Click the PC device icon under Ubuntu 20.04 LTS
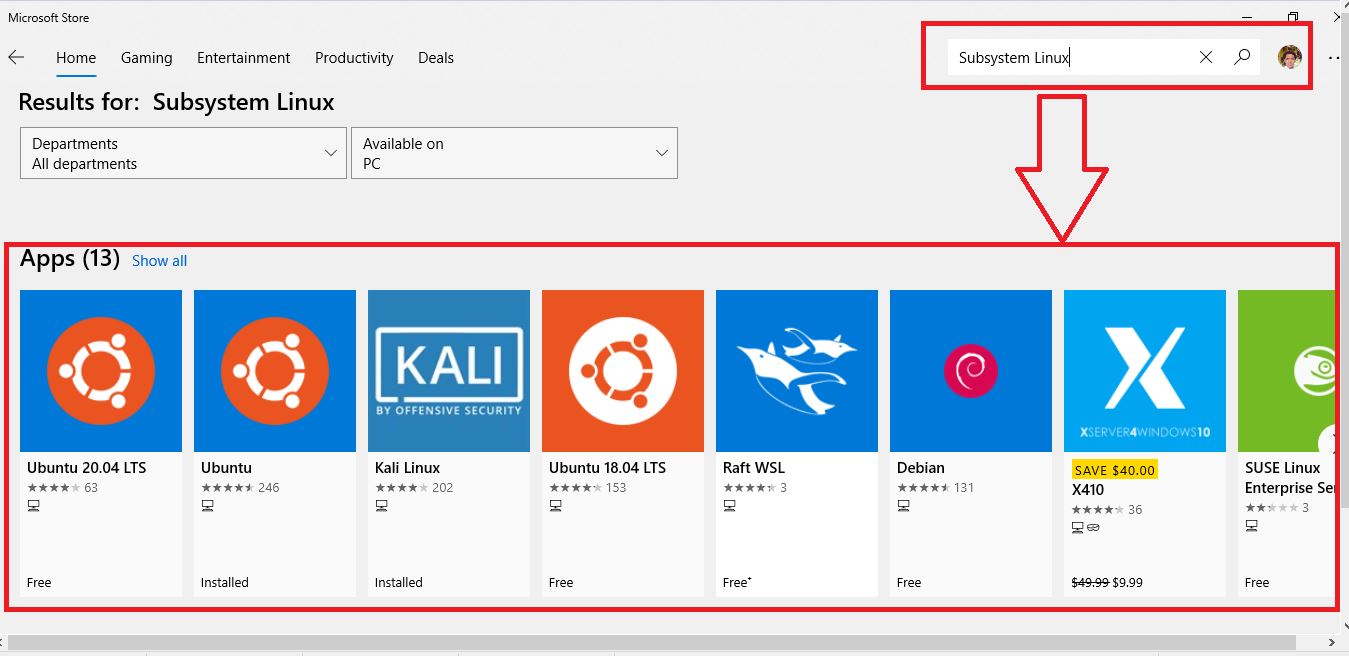This screenshot has height=656, width=1349. pyautogui.click(x=33, y=506)
